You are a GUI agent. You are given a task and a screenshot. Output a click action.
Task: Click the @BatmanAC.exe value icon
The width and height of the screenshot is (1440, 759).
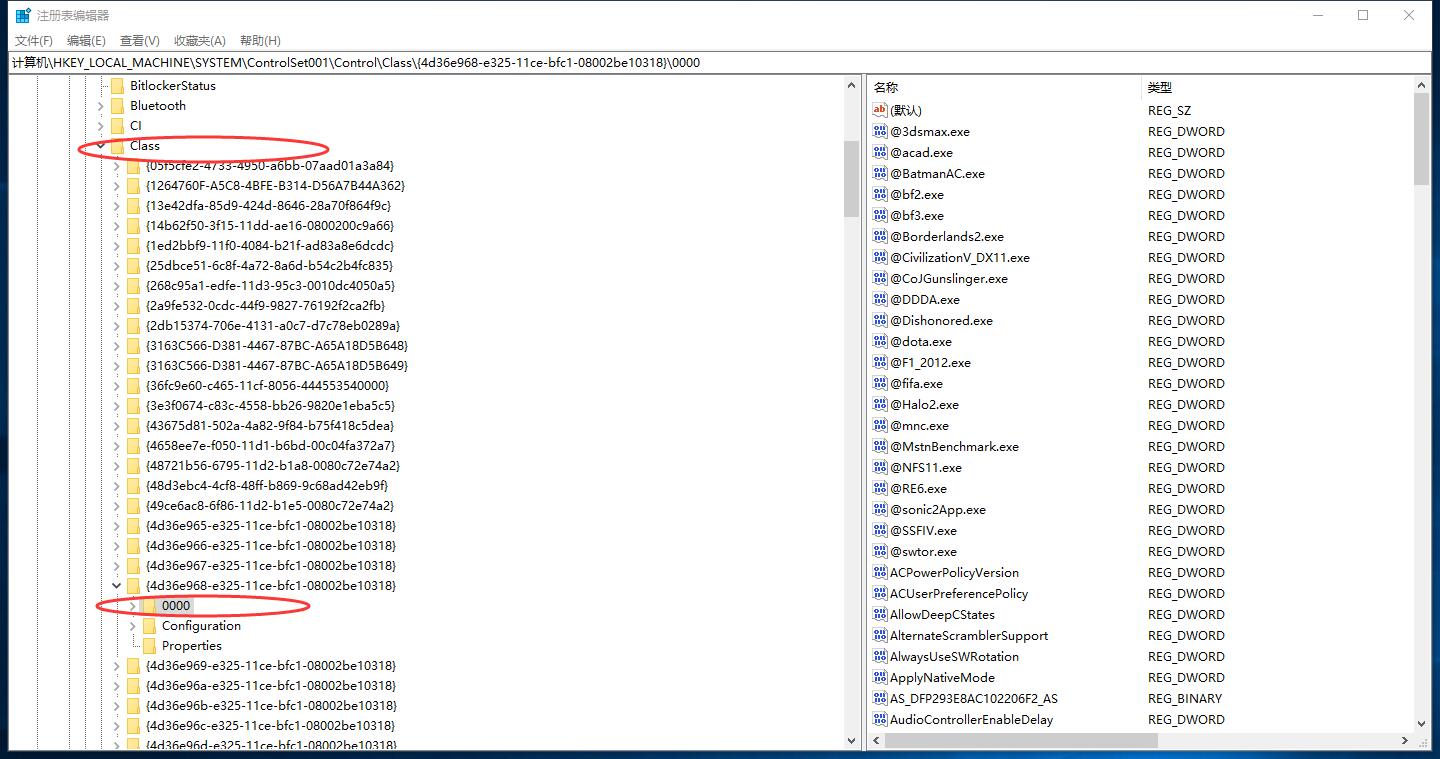pos(880,173)
